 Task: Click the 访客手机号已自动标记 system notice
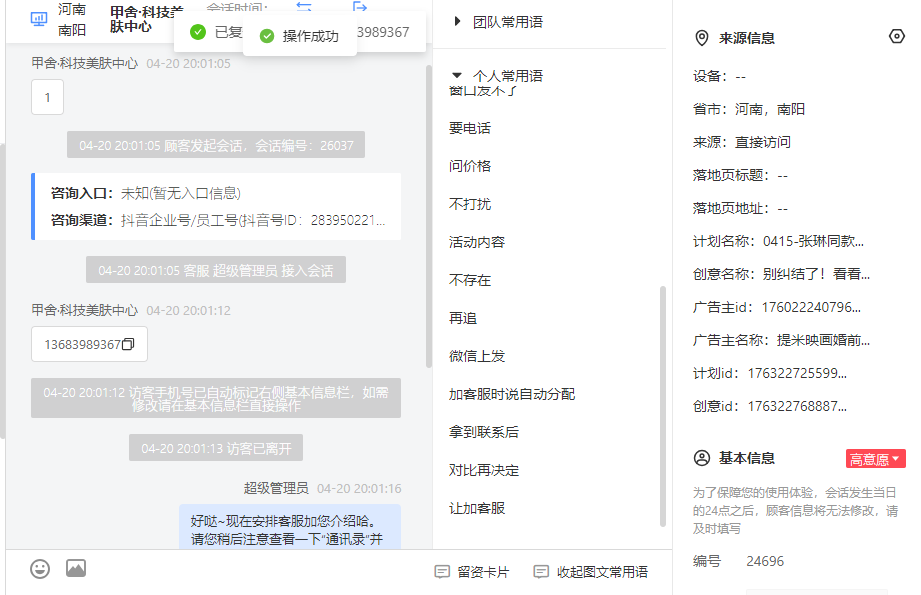pyautogui.click(x=216, y=398)
